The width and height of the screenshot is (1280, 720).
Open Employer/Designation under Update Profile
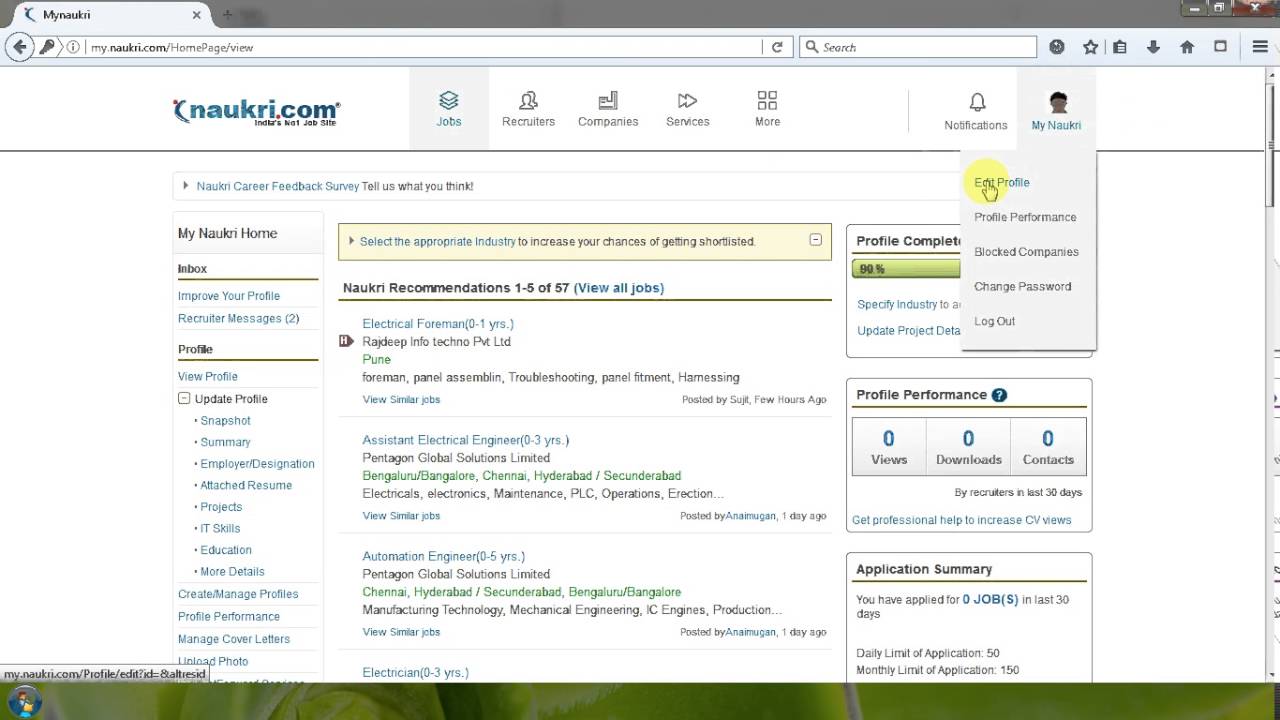click(x=257, y=464)
